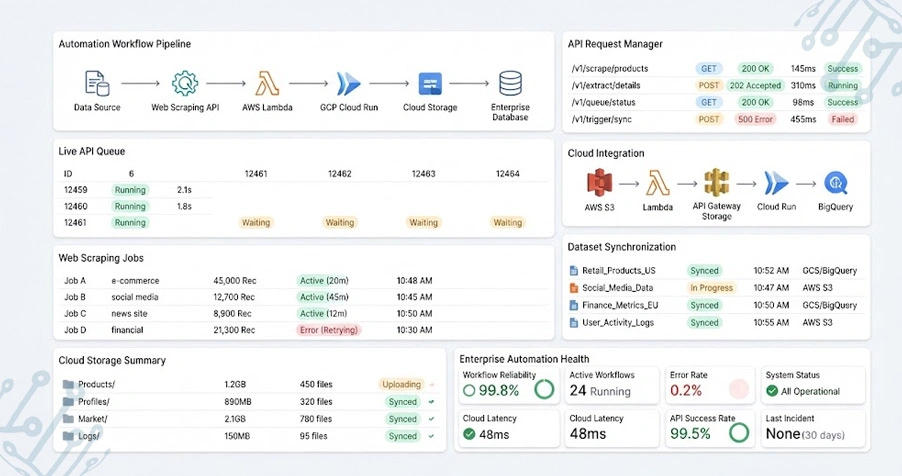
Task: Click the Error Rate red circle indicator
Action: tap(739, 390)
